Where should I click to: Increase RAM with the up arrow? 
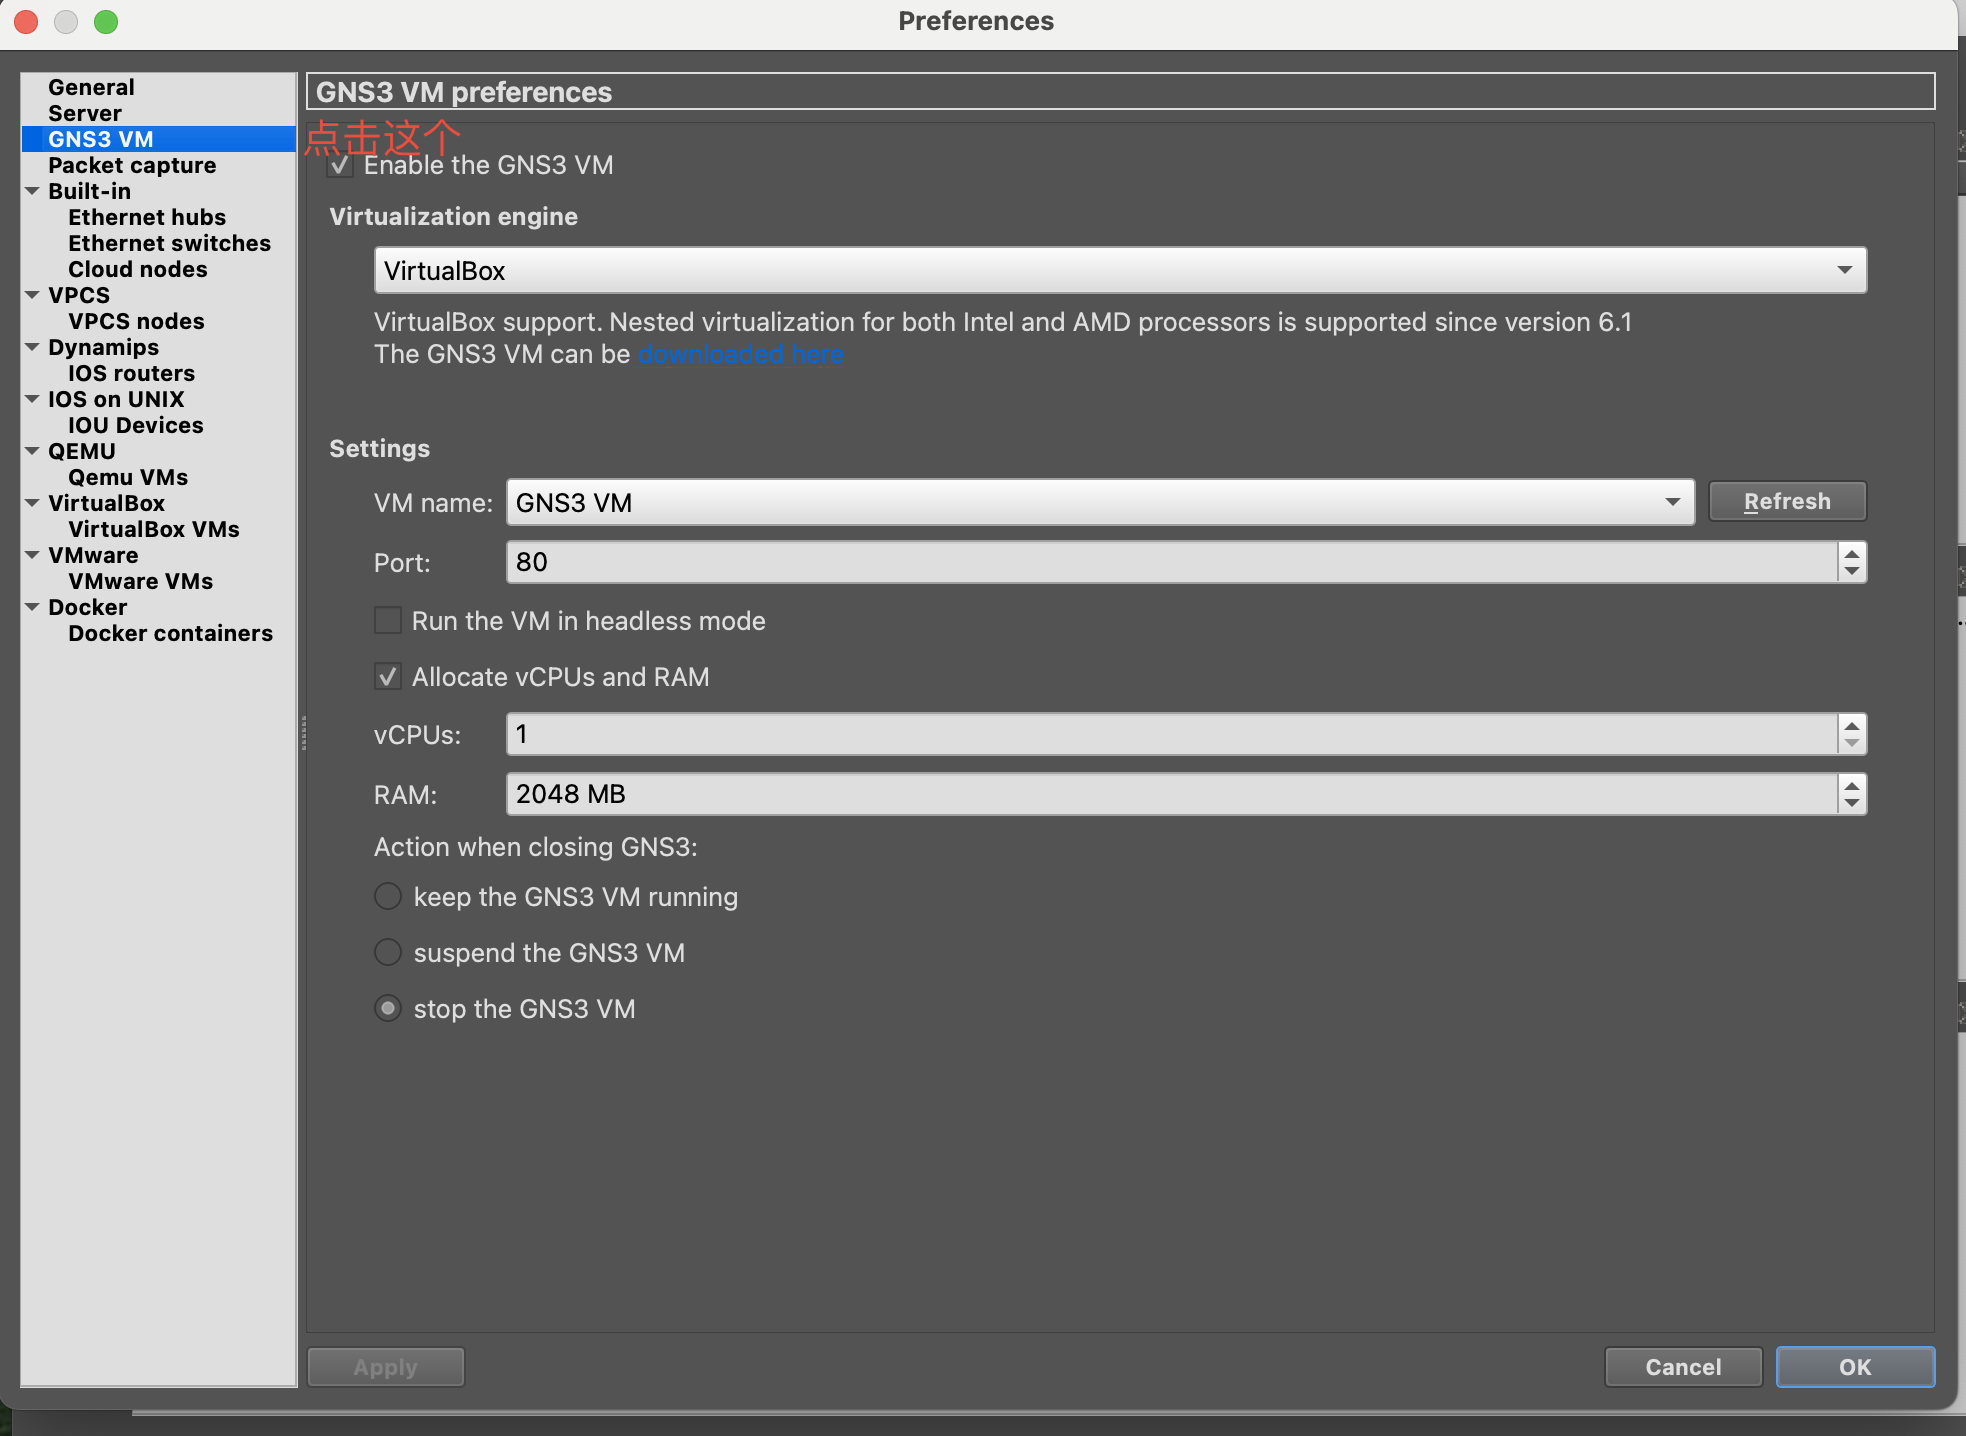(1852, 785)
